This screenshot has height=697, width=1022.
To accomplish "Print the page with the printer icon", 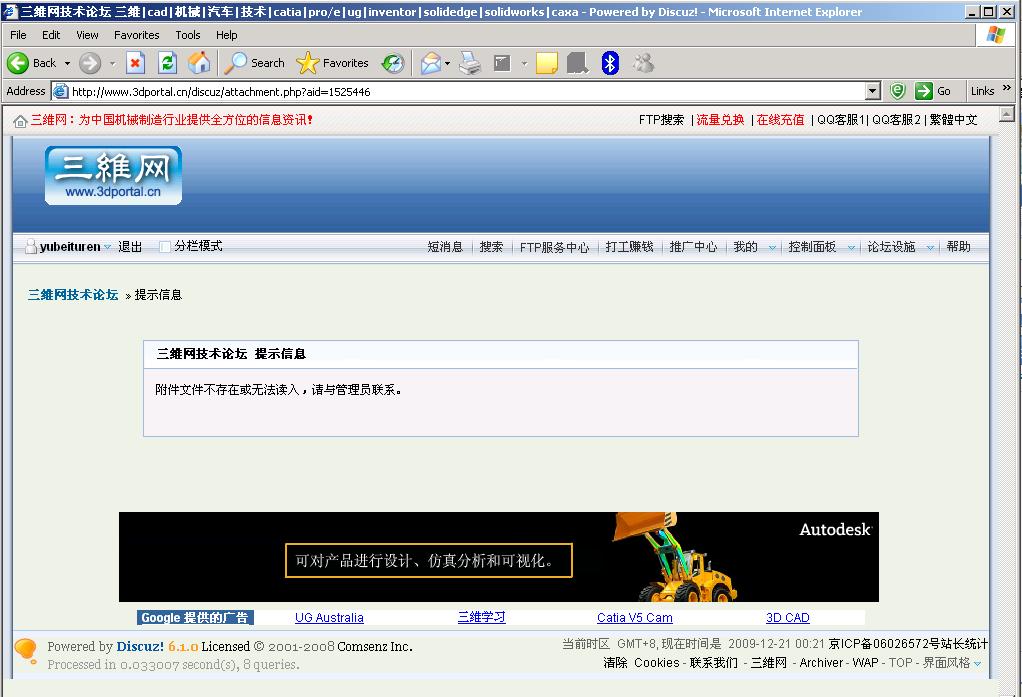I will click(470, 63).
